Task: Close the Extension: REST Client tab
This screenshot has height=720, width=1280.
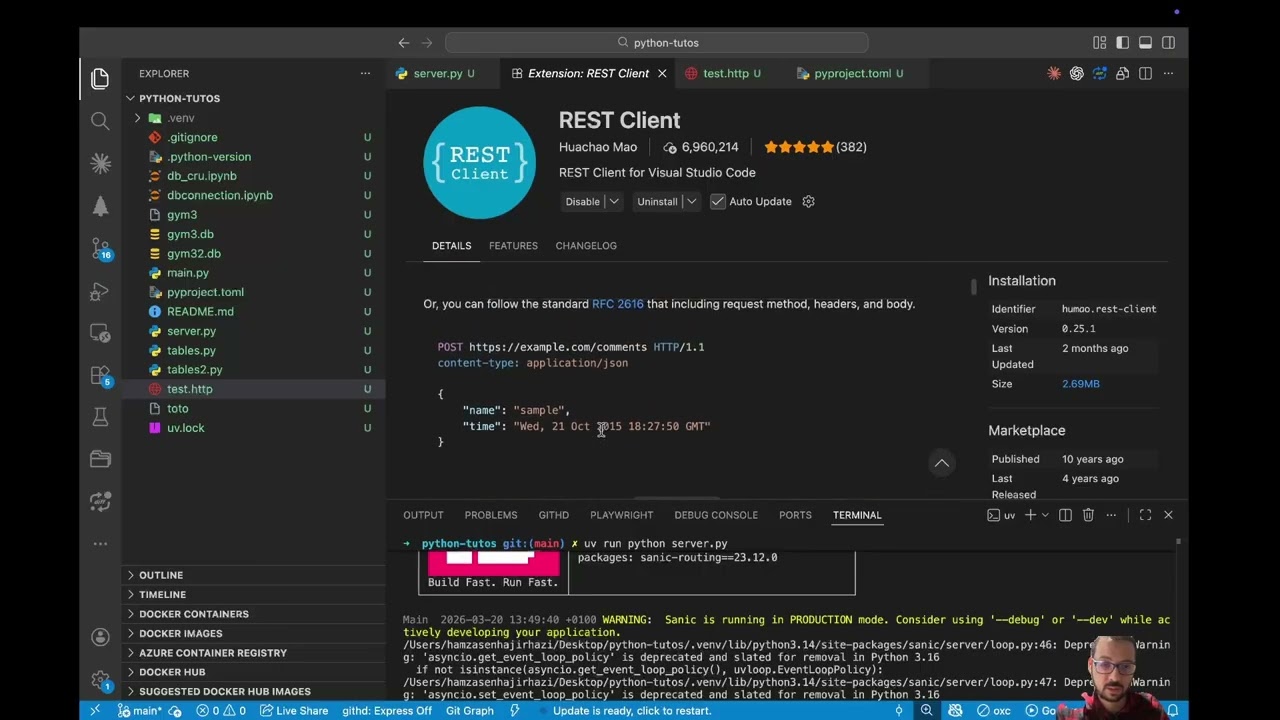Action: pos(661,73)
